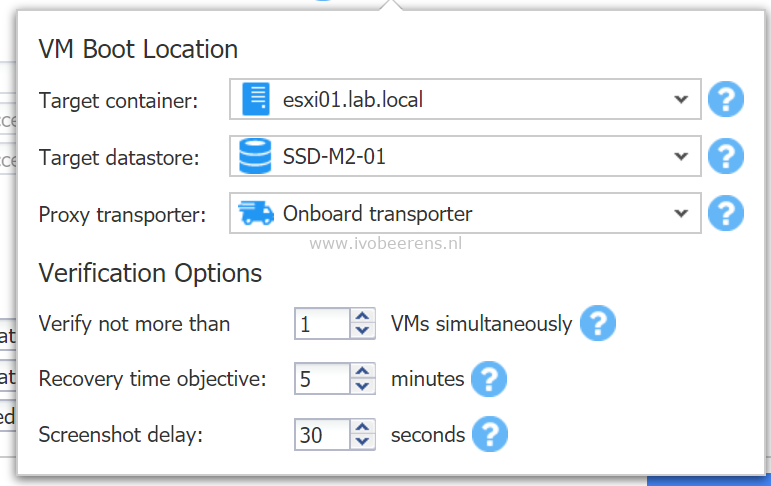Increase Screenshot delay seconds
771x486 pixels.
click(x=362, y=427)
